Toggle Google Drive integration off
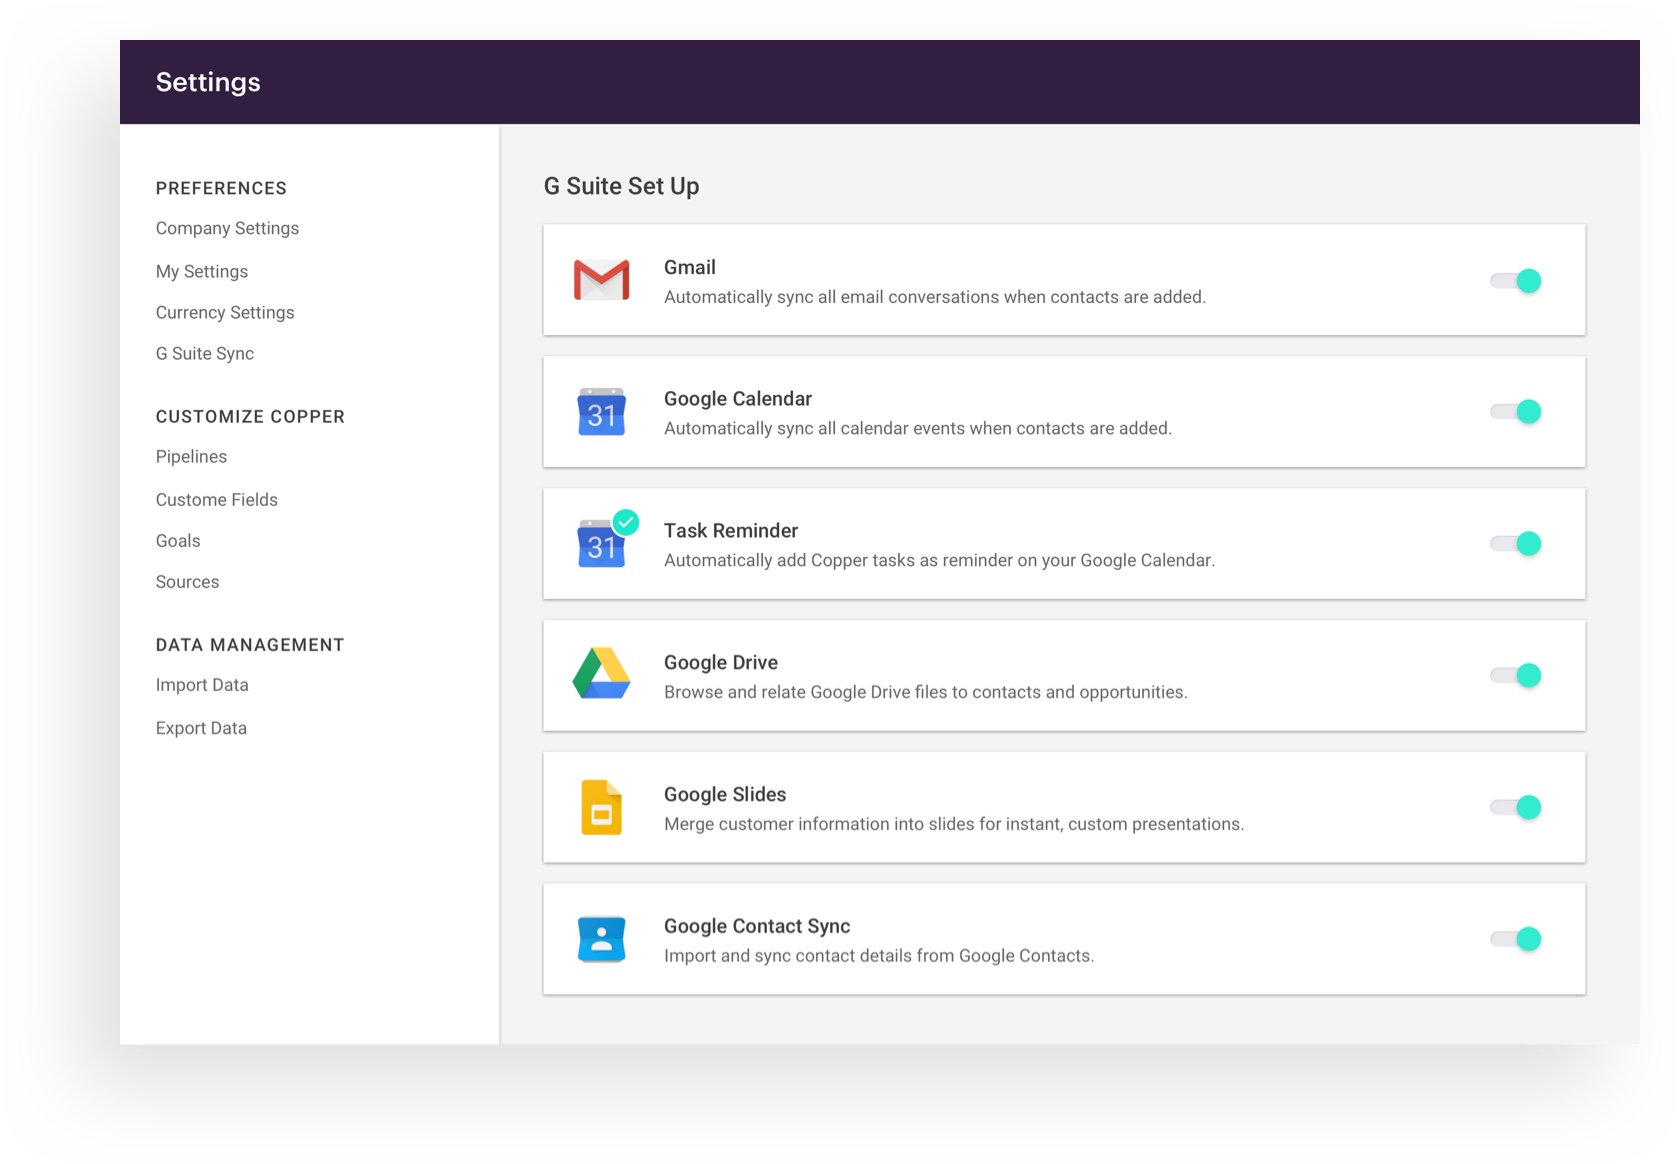The width and height of the screenshot is (1680, 1164). 1516,676
